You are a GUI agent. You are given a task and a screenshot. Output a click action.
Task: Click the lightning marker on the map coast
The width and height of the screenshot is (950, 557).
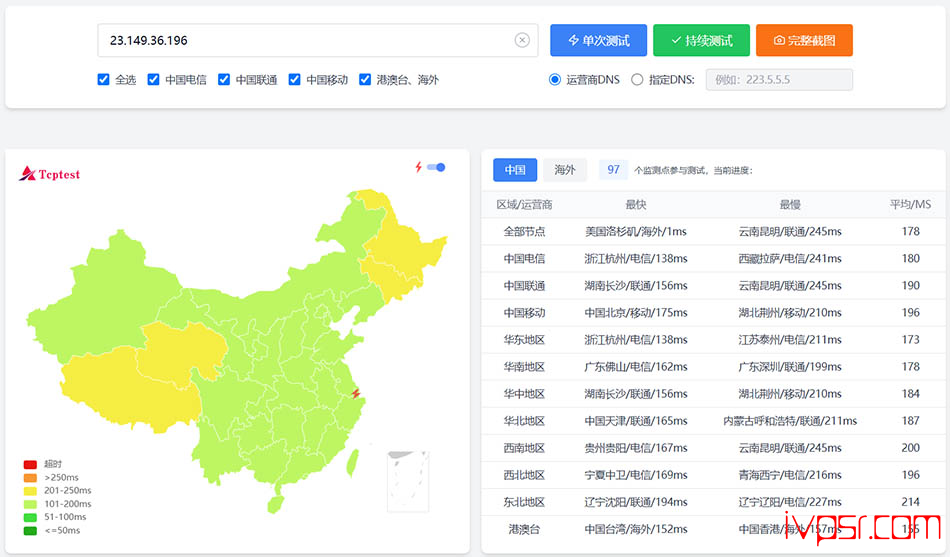pyautogui.click(x=356, y=393)
